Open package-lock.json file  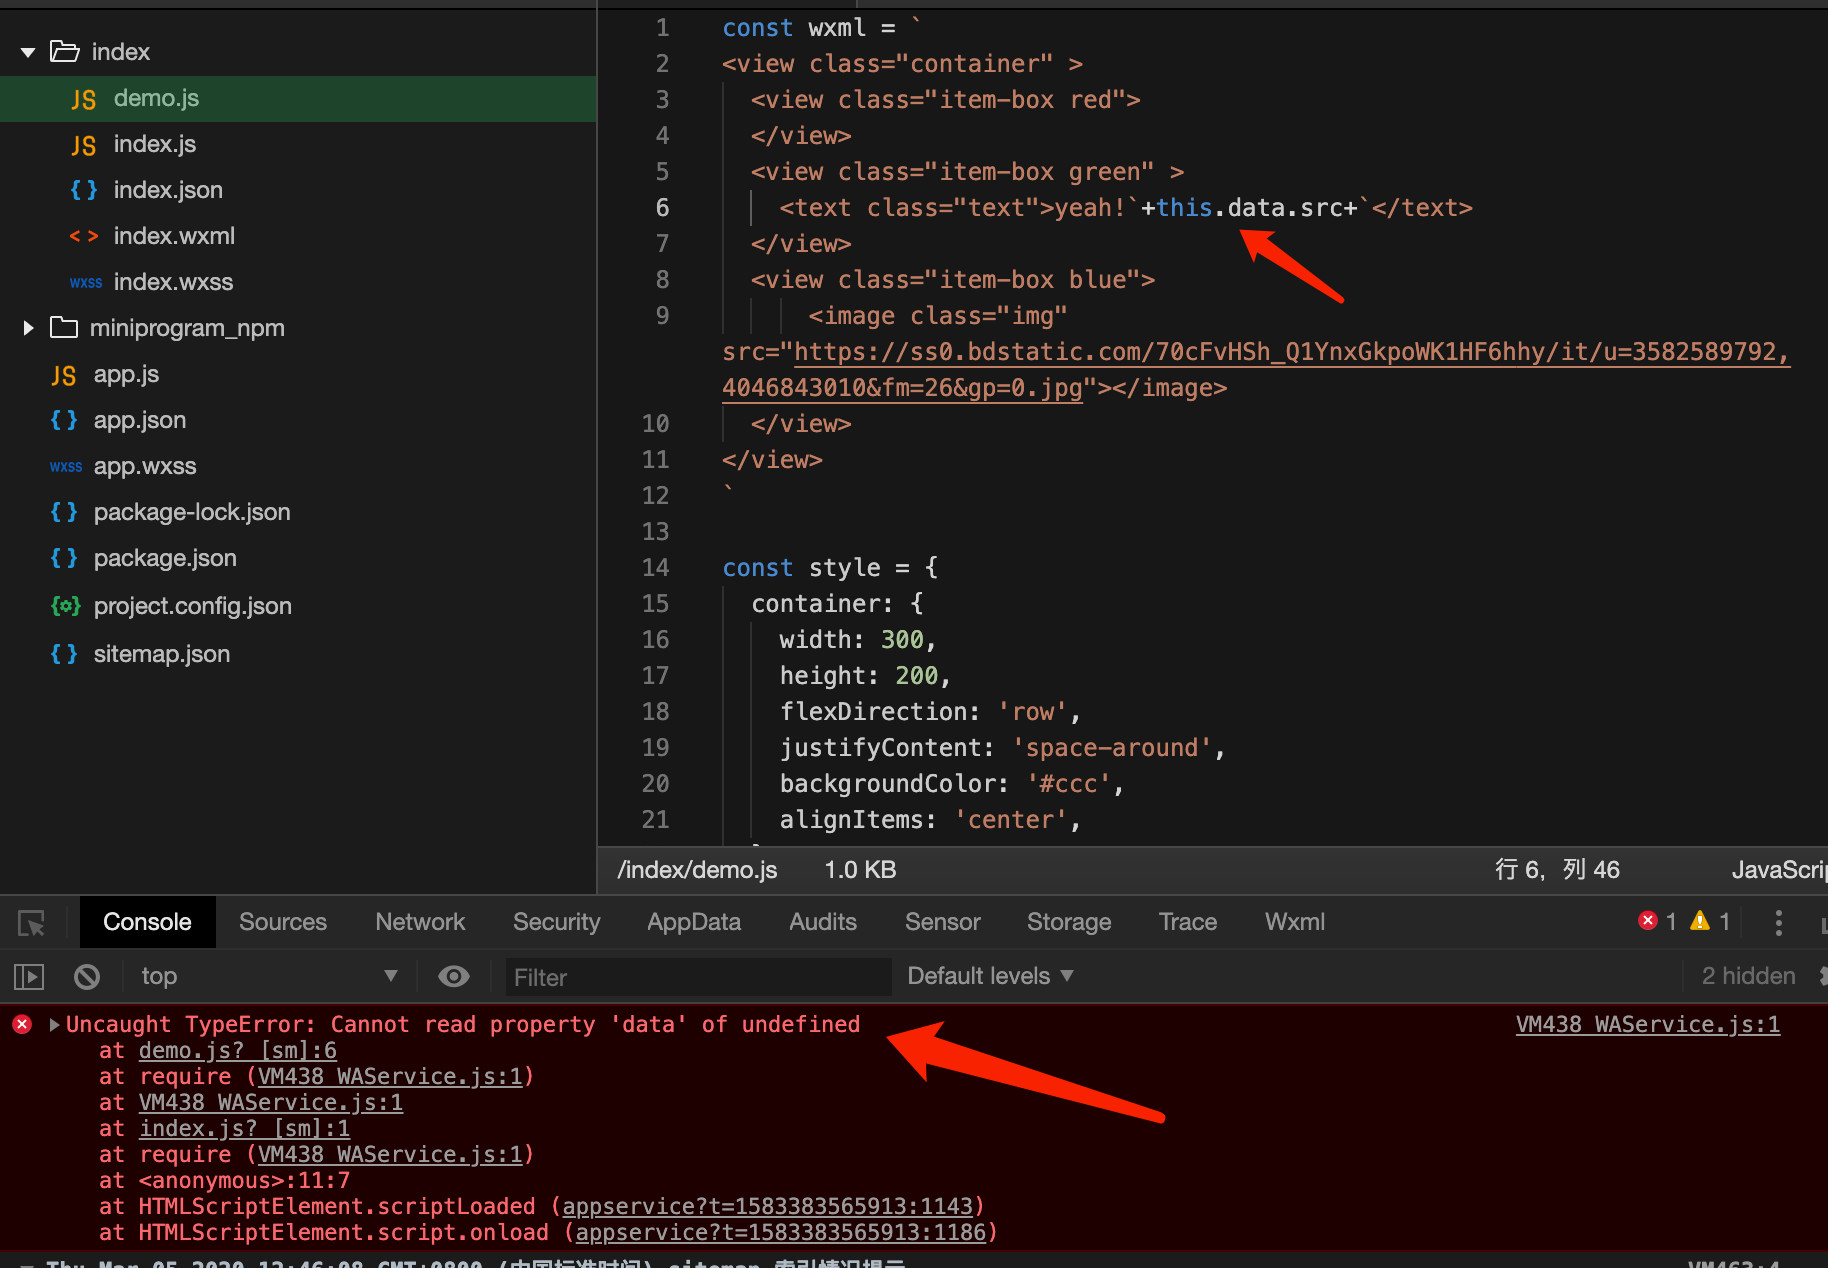(192, 512)
